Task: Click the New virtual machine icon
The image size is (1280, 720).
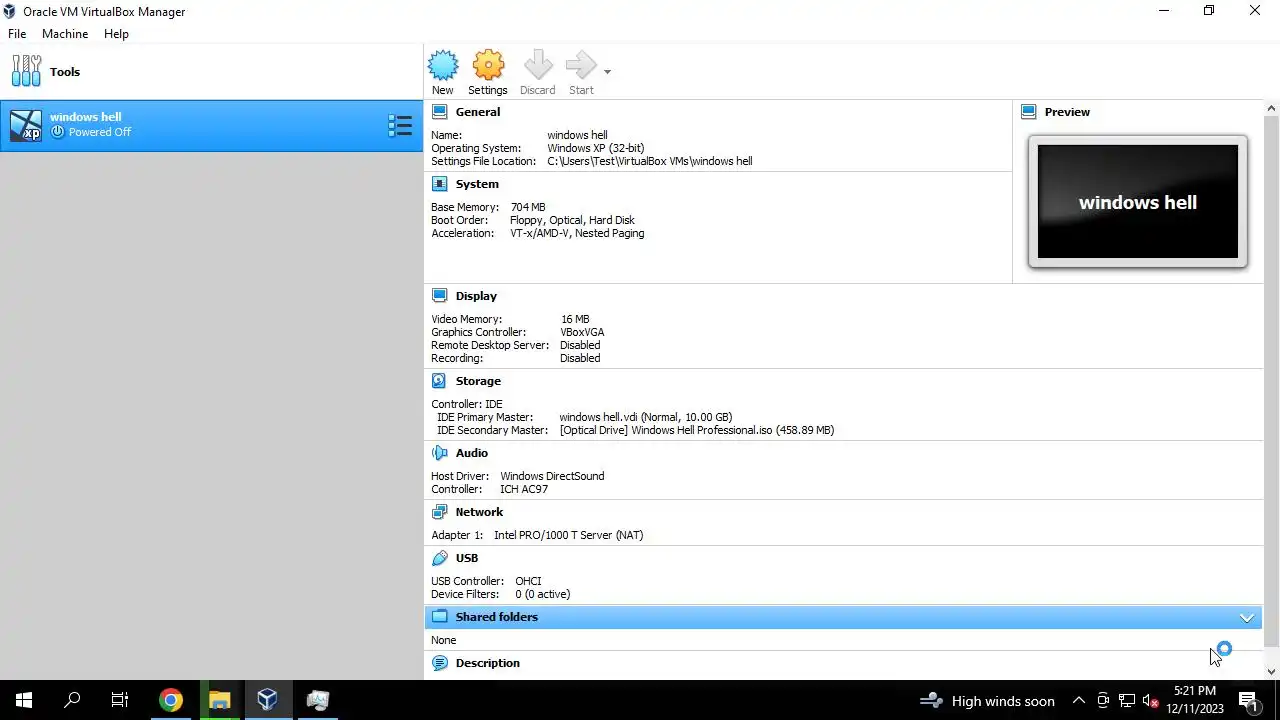Action: tap(443, 66)
